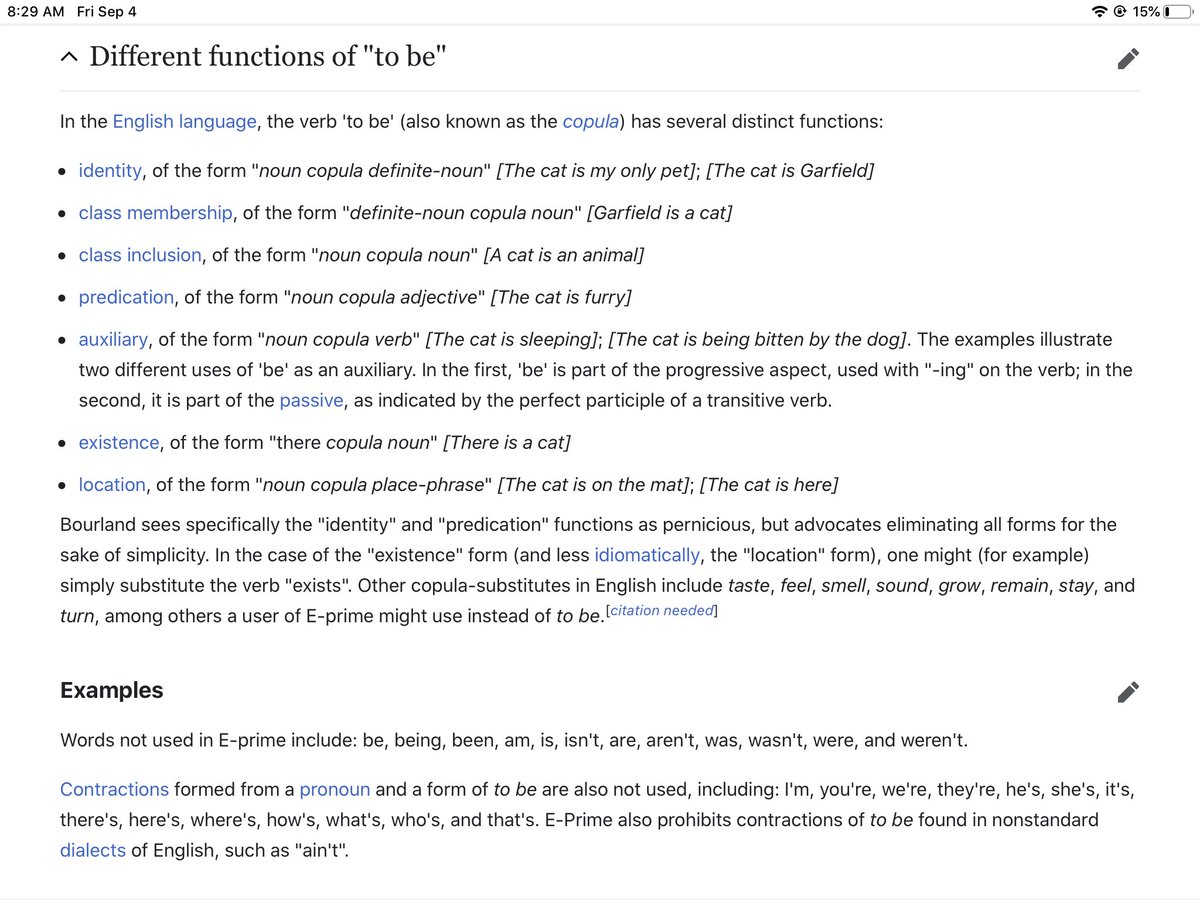The height and width of the screenshot is (900, 1200).
Task: Open the "dialects" link
Action: (x=93, y=850)
